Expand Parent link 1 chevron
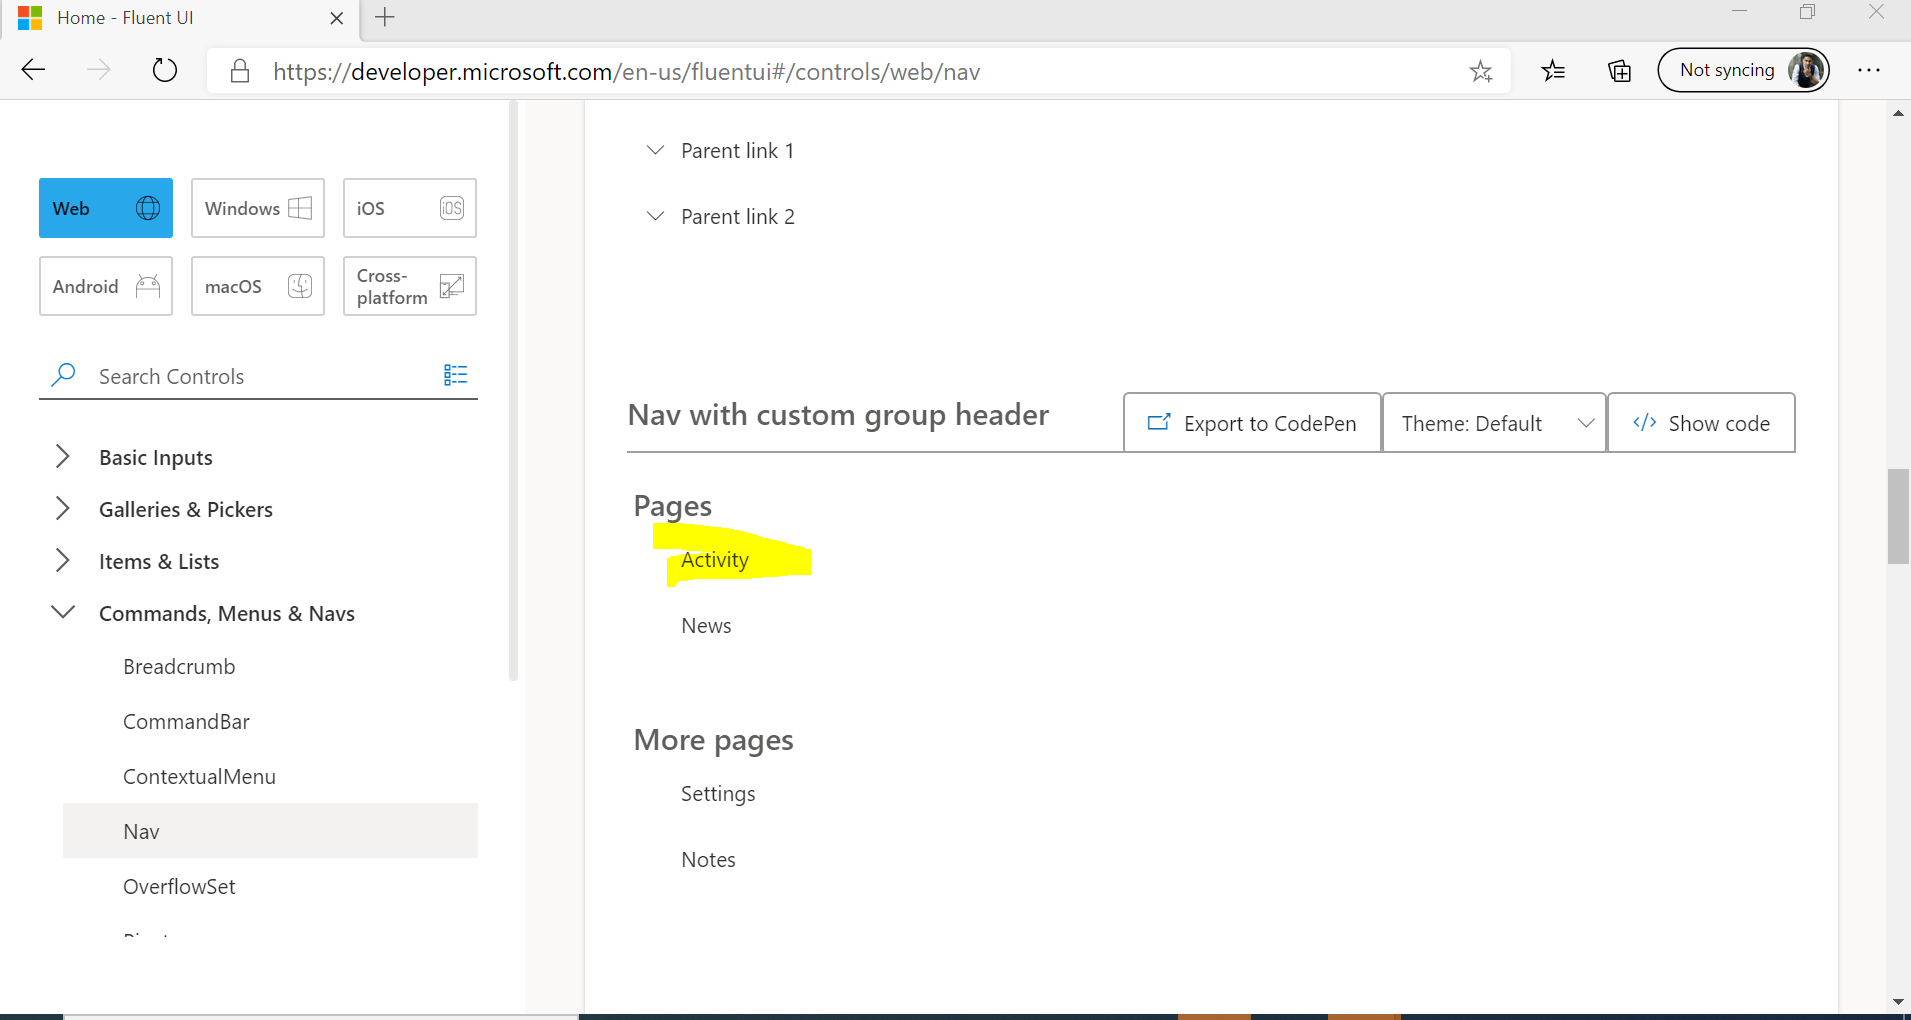This screenshot has height=1020, width=1911. coord(655,150)
